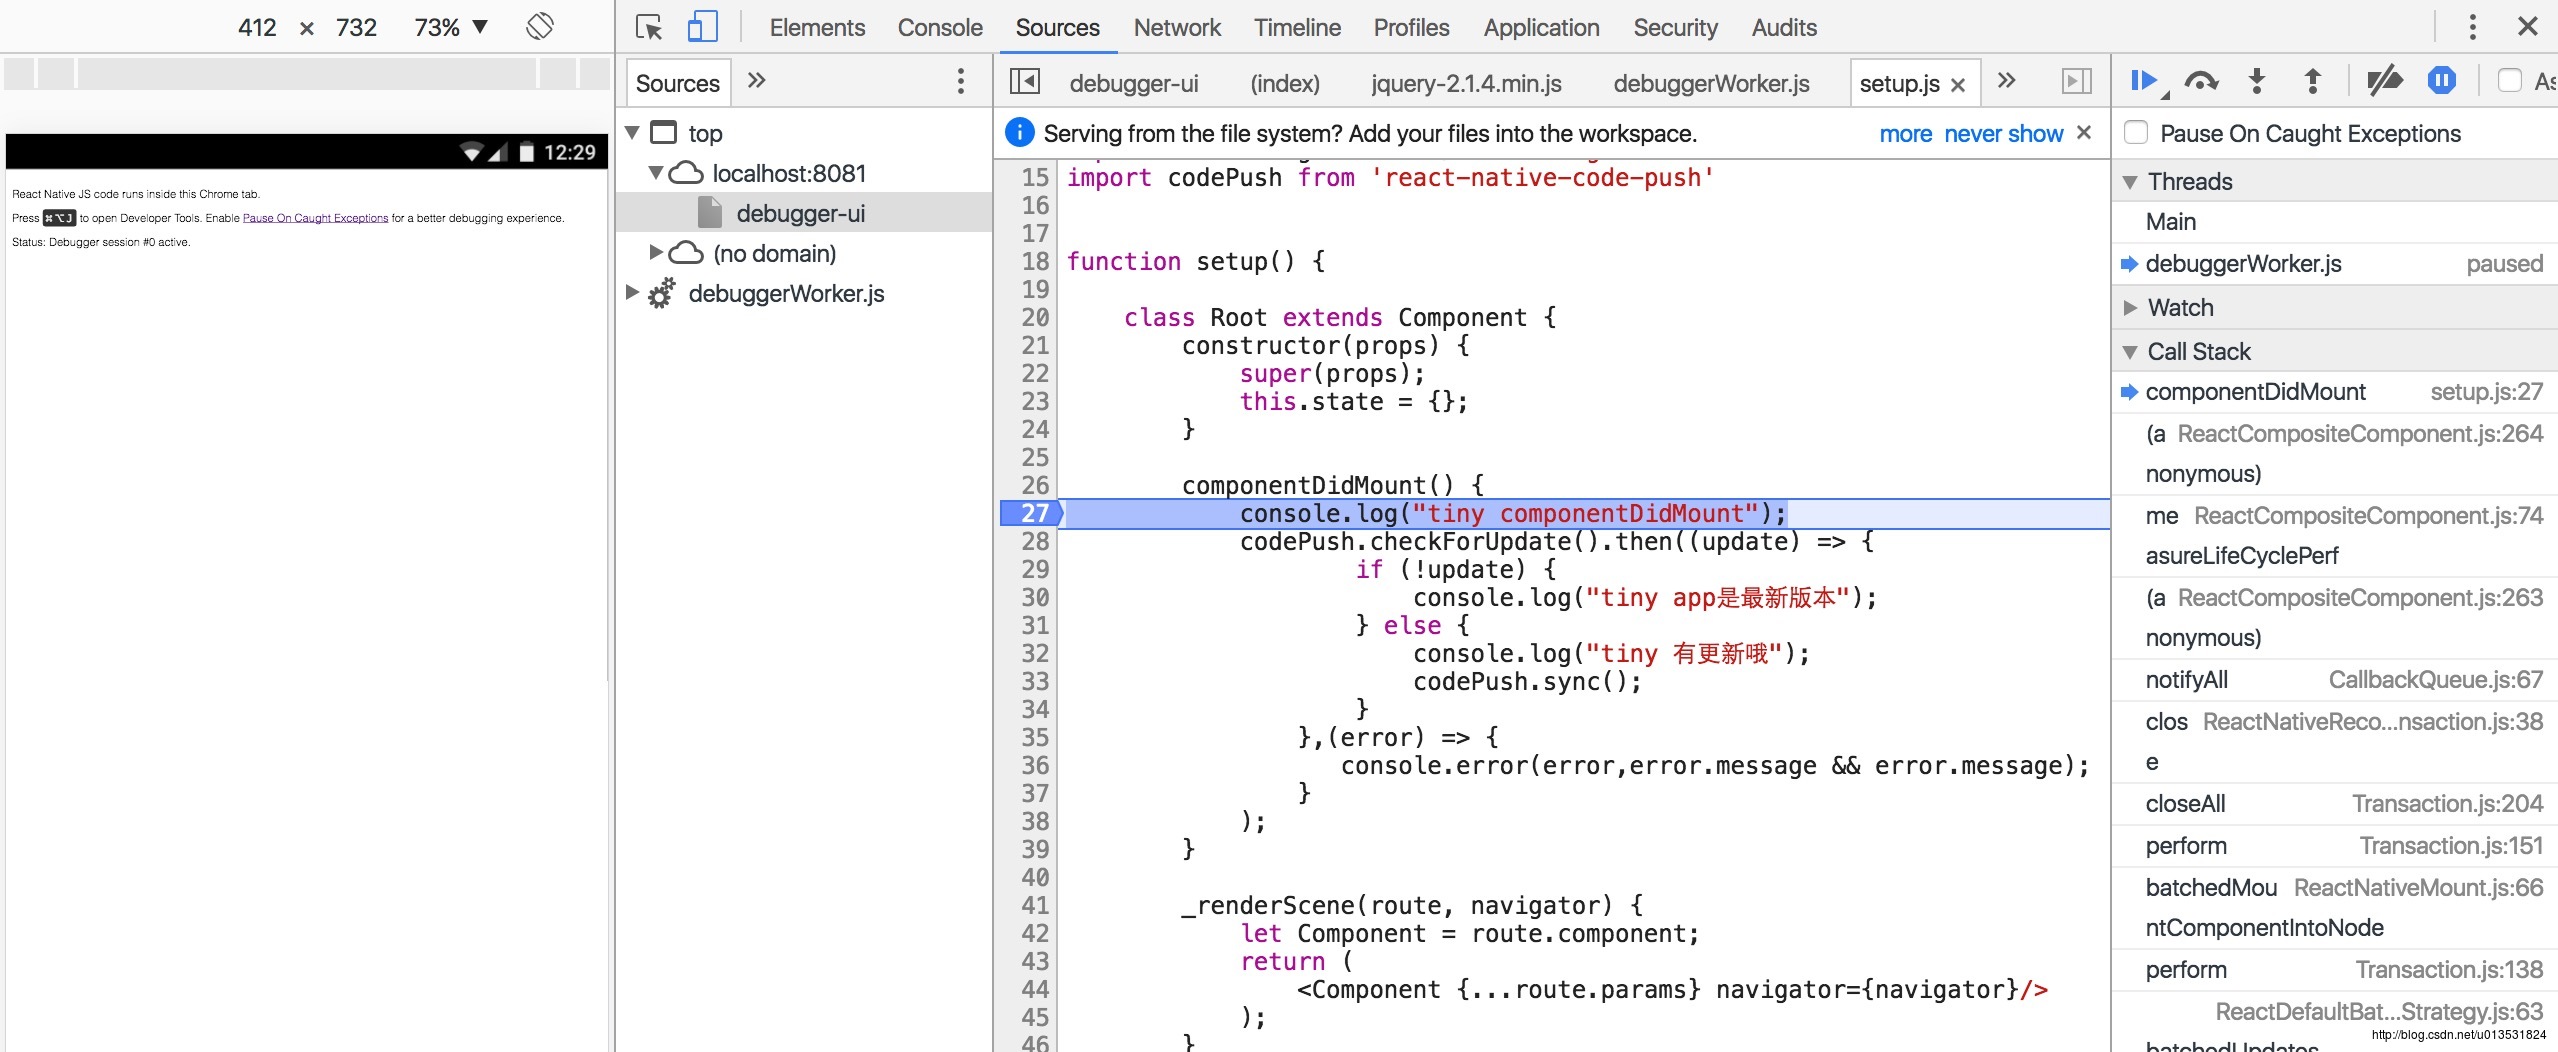
Task: Dismiss the workspace info banner
Action: coord(2084,132)
